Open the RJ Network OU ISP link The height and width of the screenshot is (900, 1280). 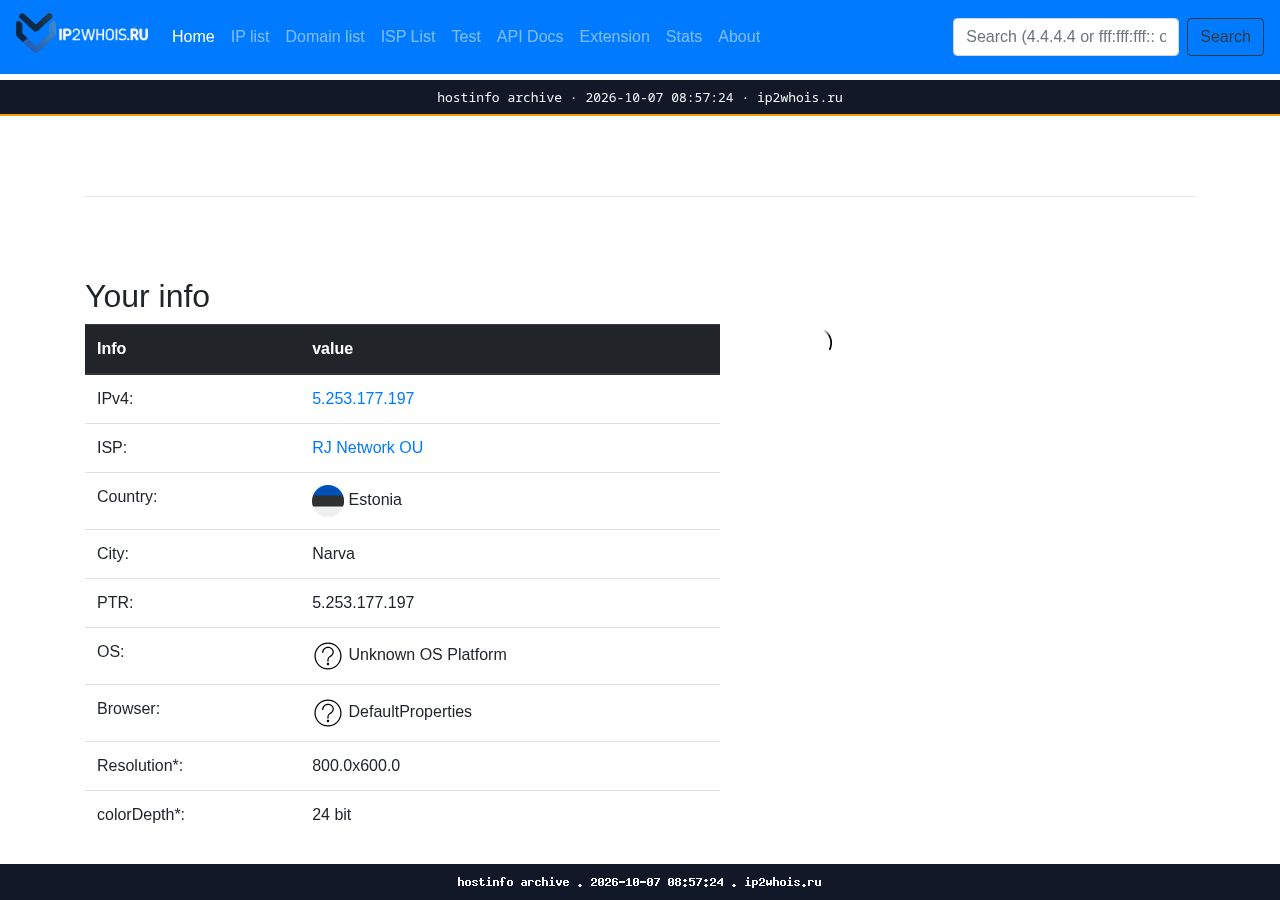367,448
